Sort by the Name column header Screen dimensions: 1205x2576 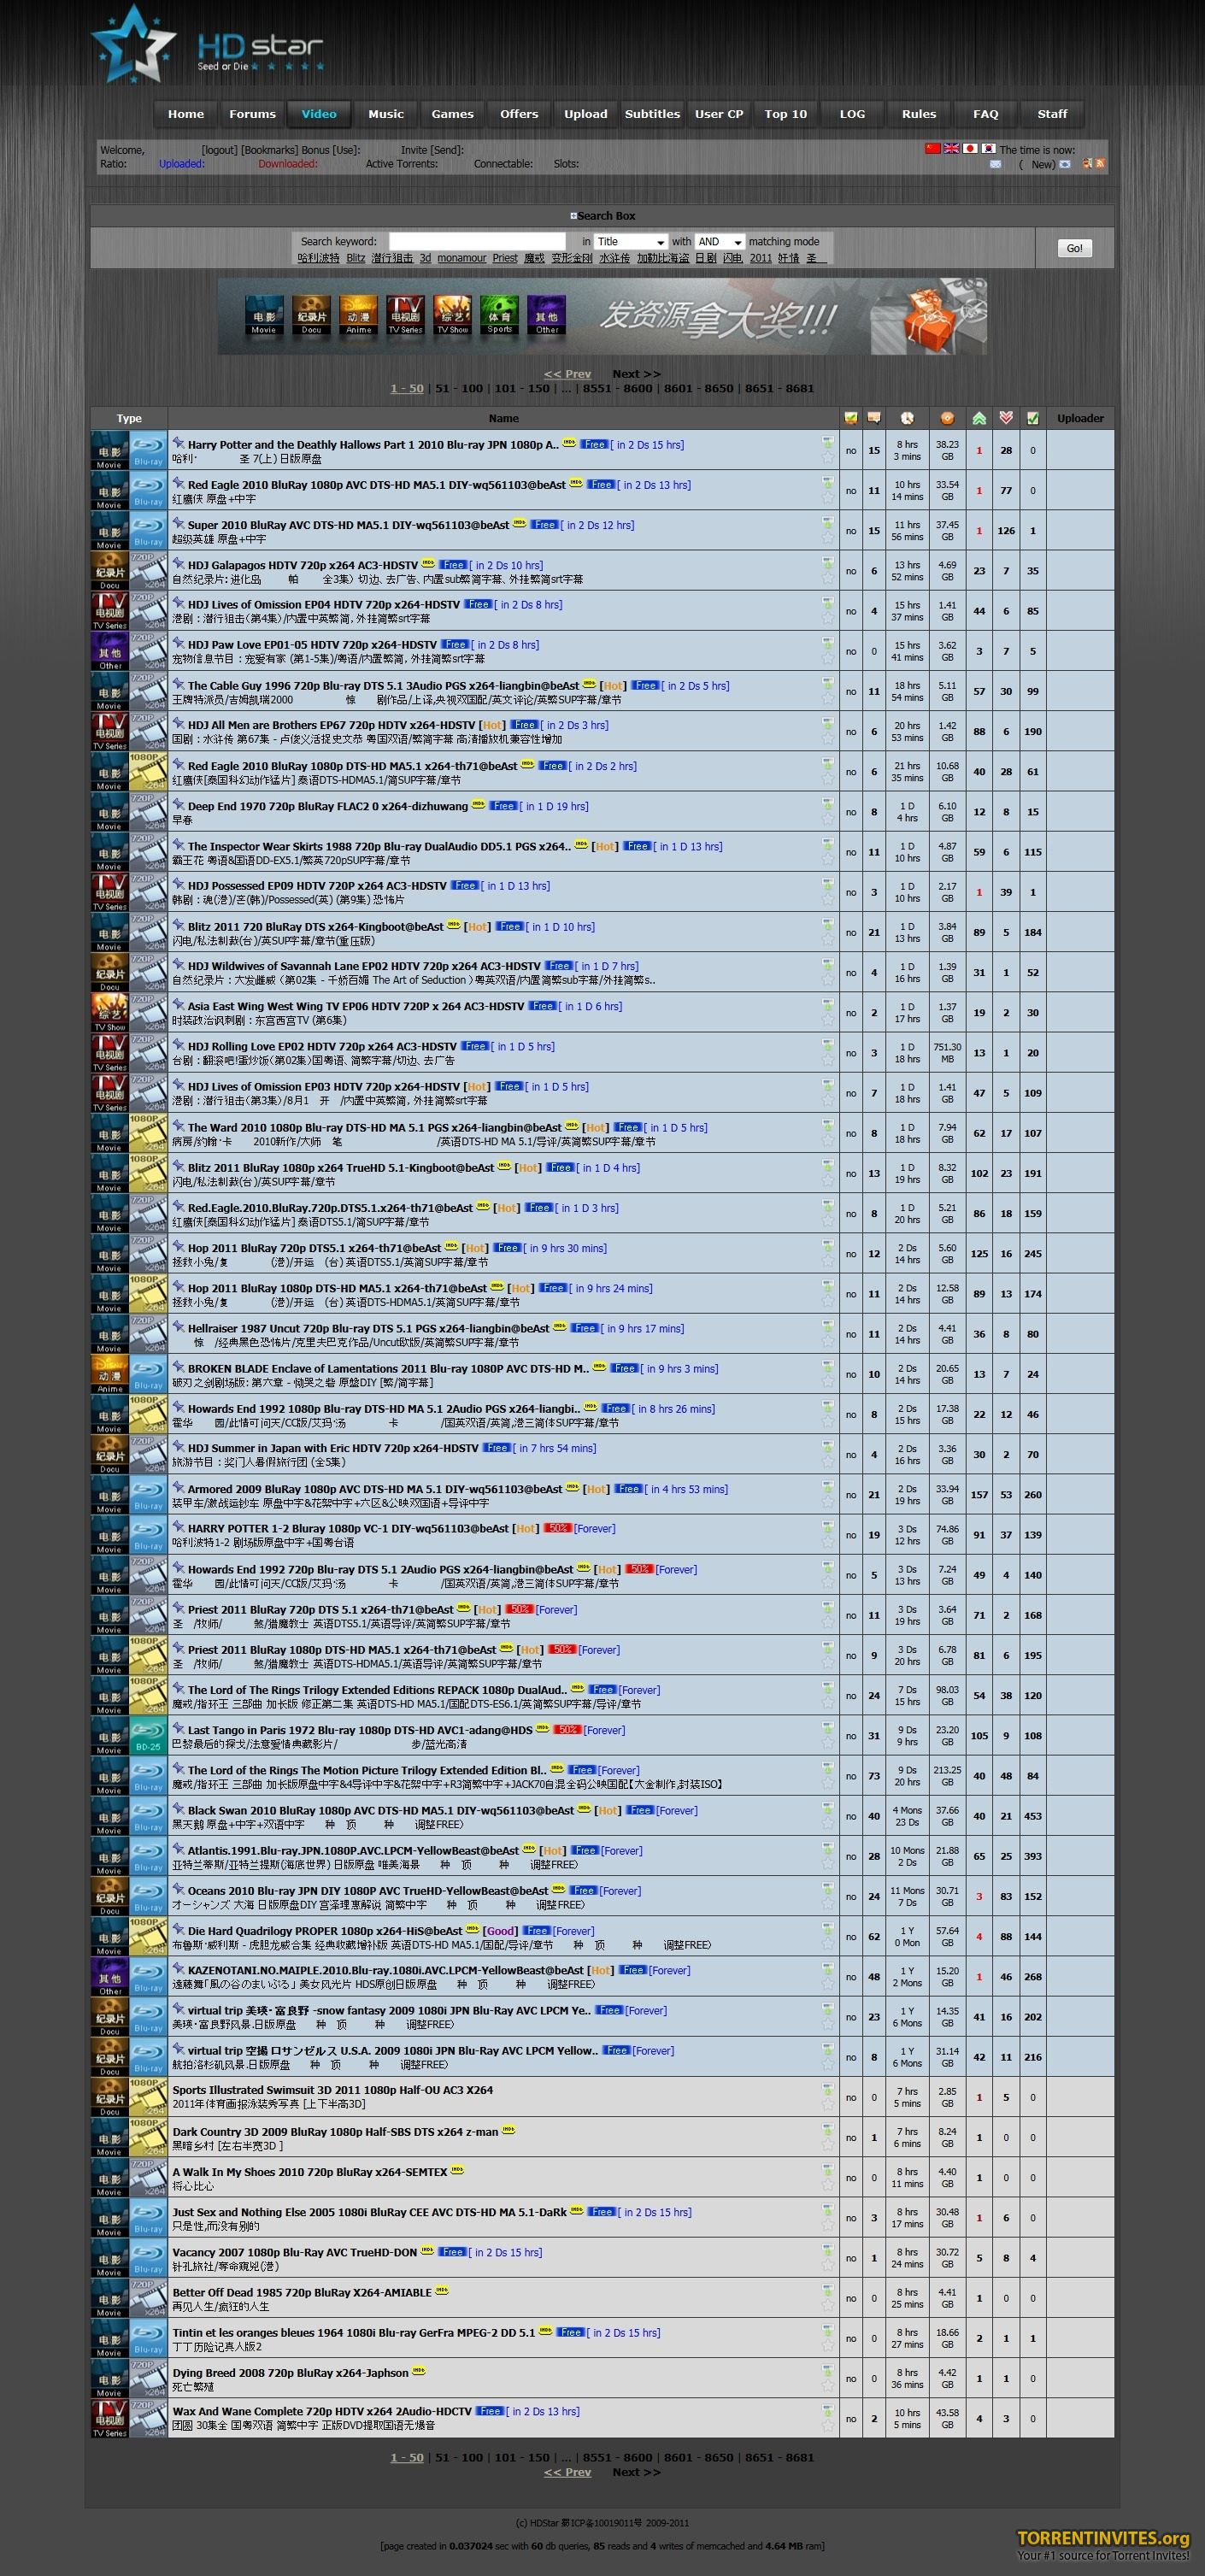pyautogui.click(x=503, y=418)
